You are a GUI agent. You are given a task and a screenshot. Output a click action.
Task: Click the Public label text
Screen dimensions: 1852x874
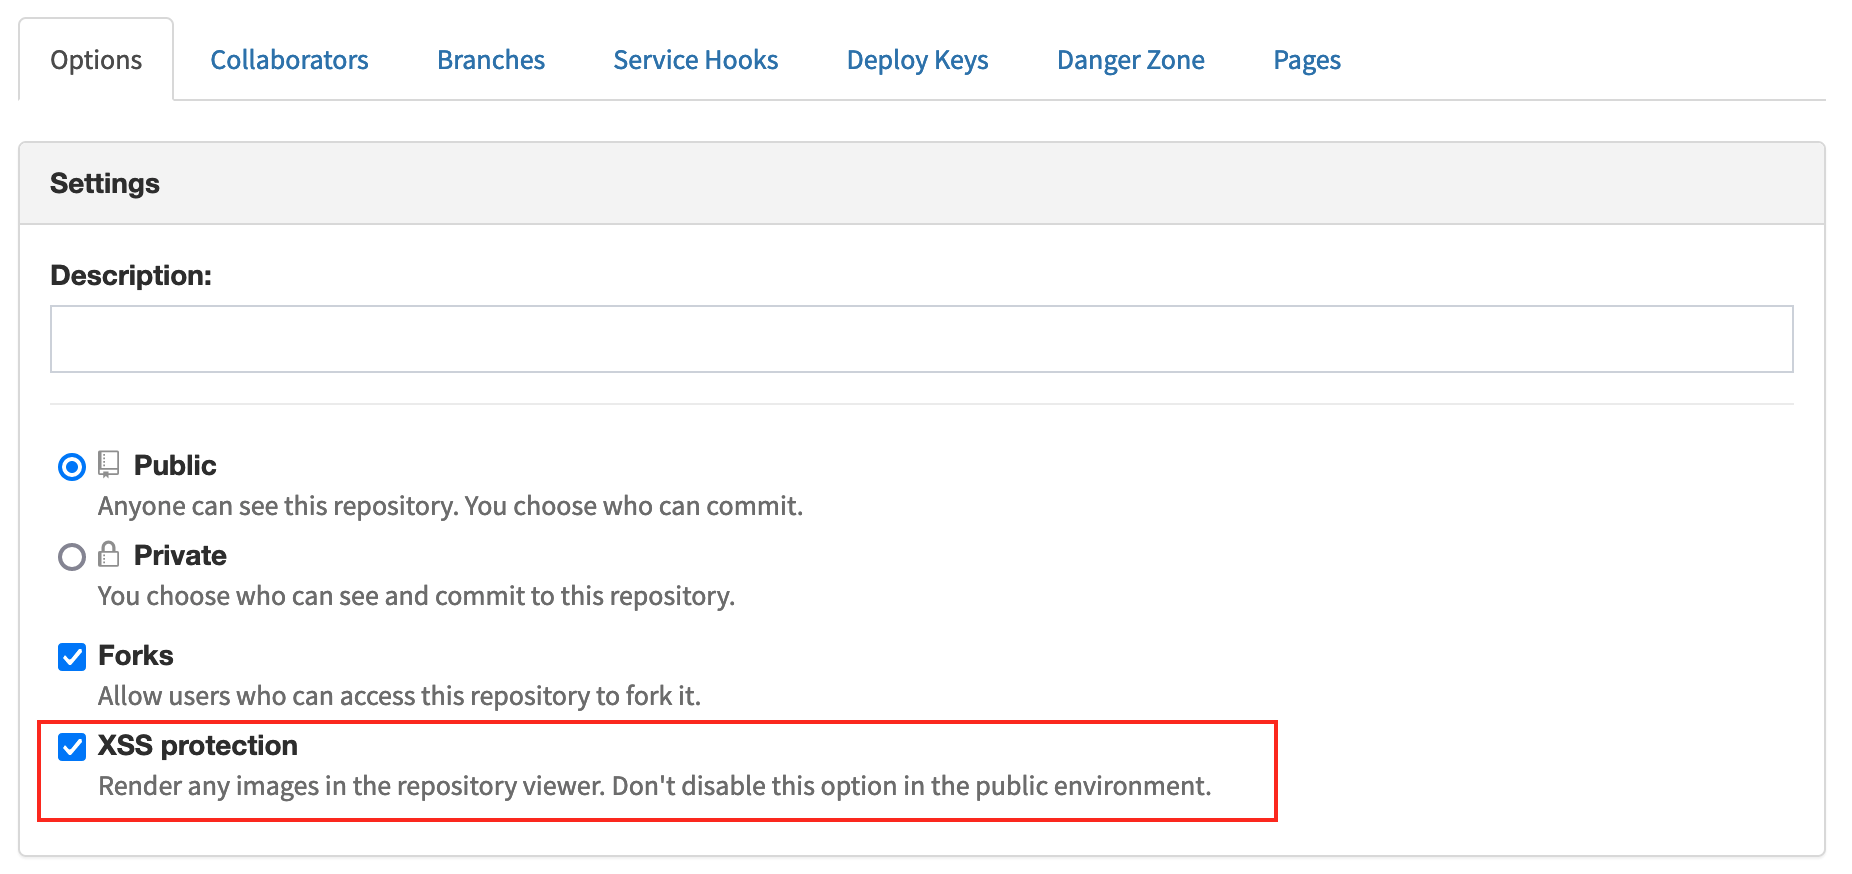click(x=175, y=465)
